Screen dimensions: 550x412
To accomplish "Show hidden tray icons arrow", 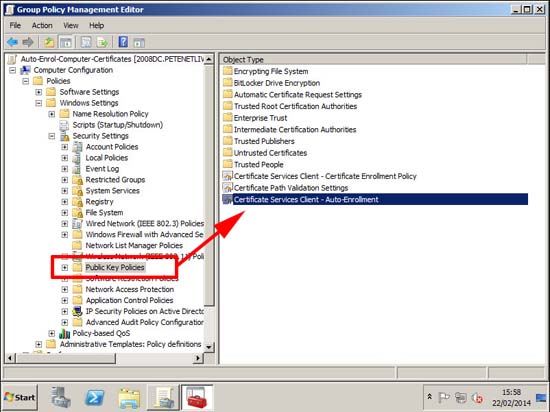I will tap(429, 397).
